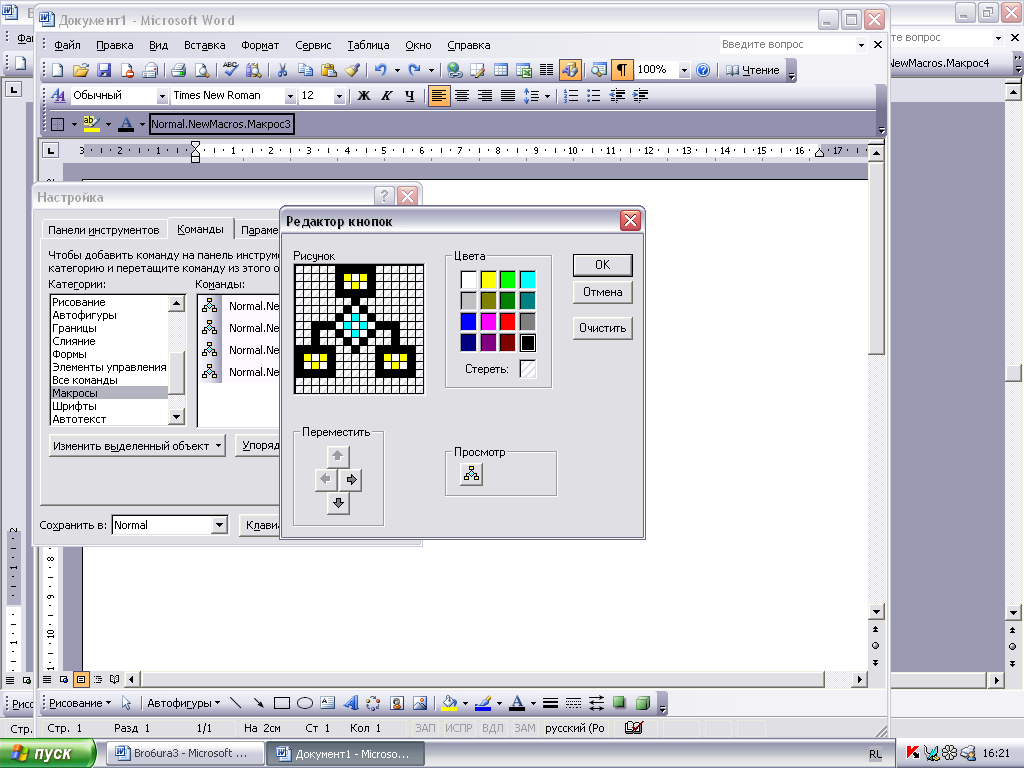Click the Rectangle tool on Drawing toolbar
The image size is (1024, 768).
[281, 703]
